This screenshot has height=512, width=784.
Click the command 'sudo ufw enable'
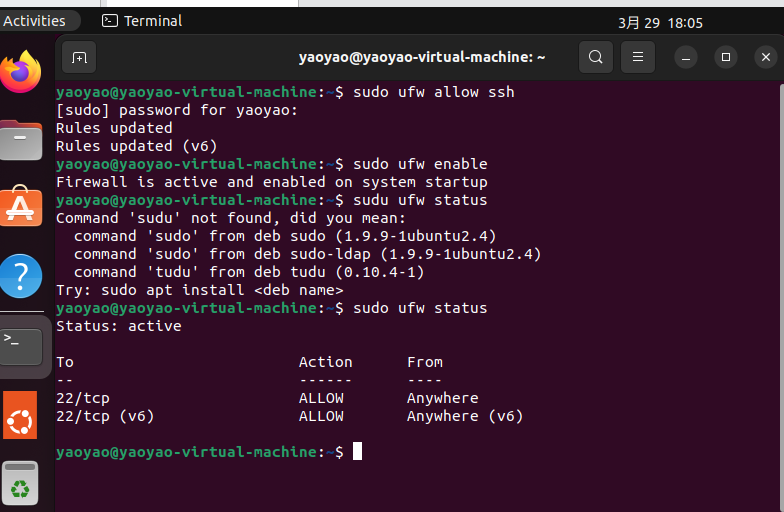click(x=420, y=164)
